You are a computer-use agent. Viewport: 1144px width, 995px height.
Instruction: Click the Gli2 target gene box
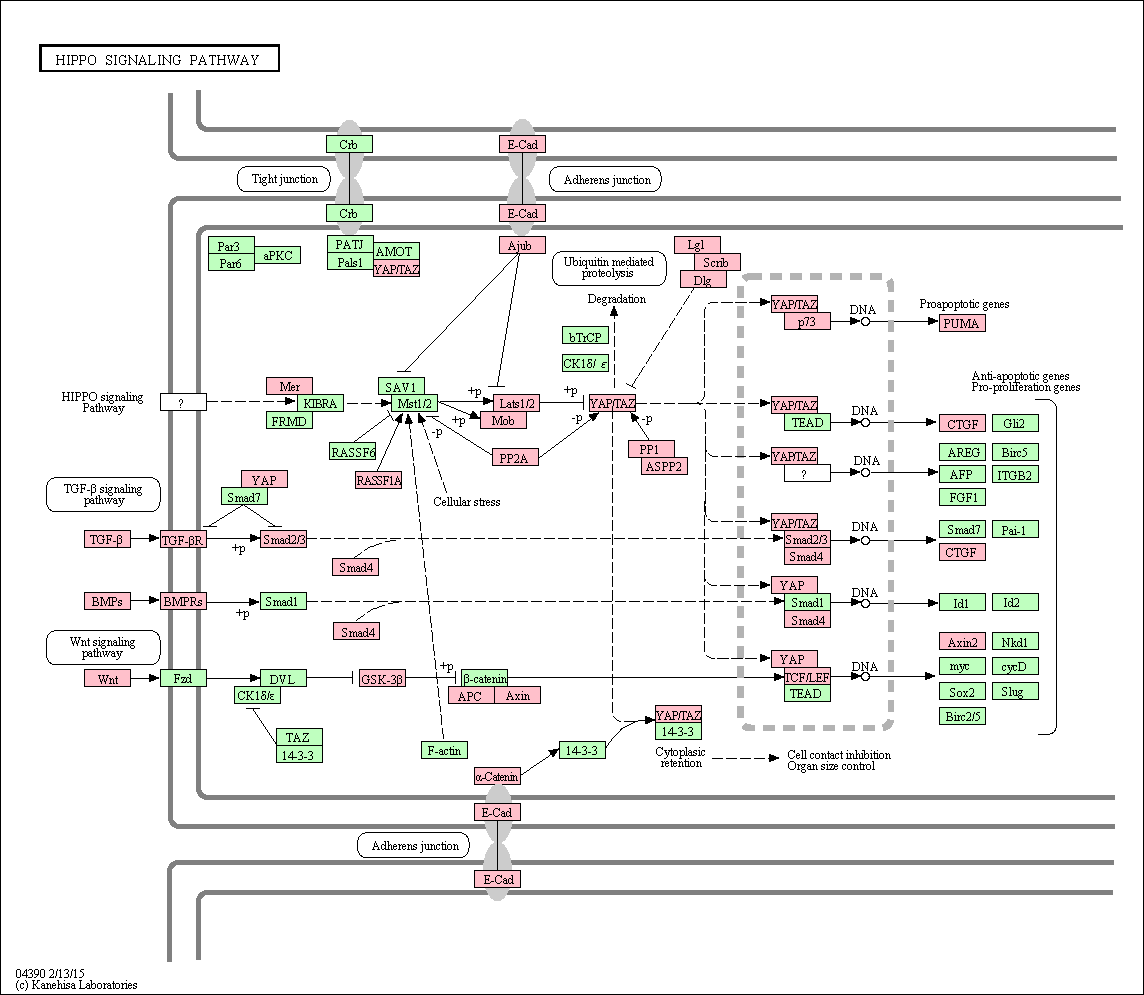click(x=1016, y=424)
